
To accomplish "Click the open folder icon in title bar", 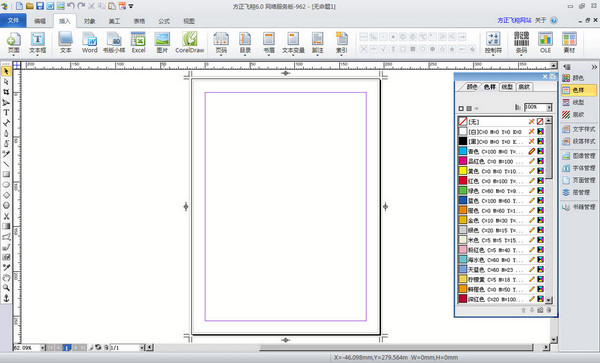I will tap(29, 6).
